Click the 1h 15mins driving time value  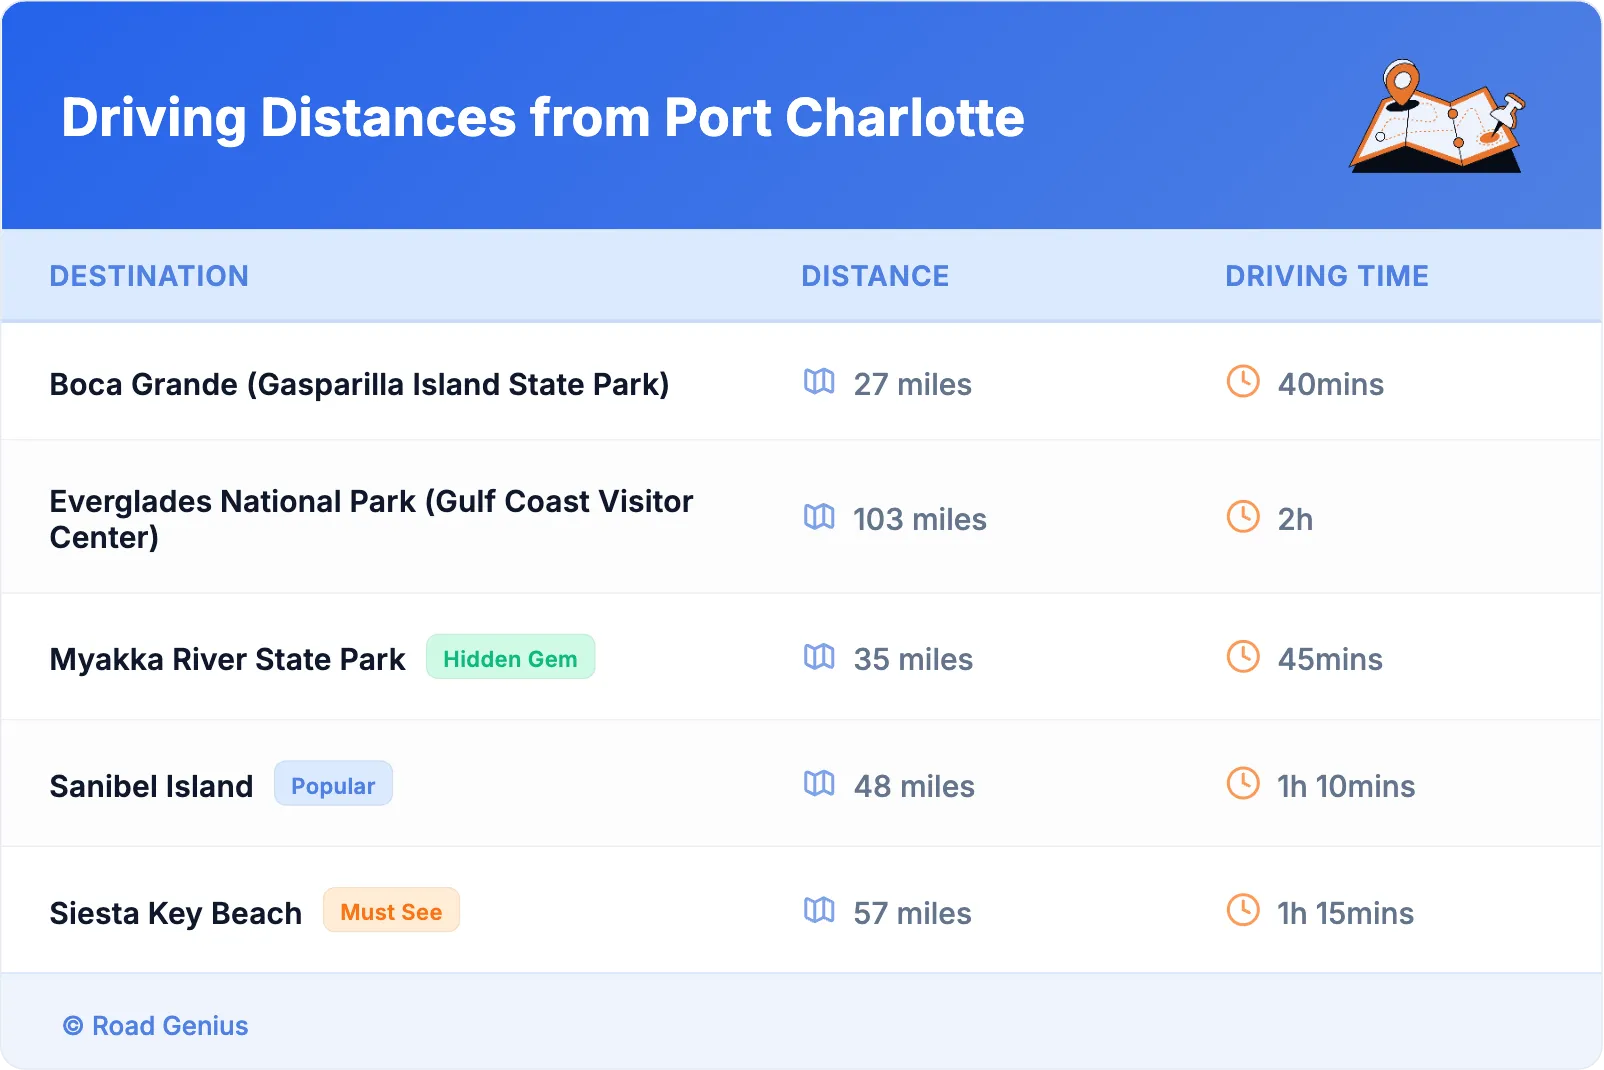[x=1346, y=914]
